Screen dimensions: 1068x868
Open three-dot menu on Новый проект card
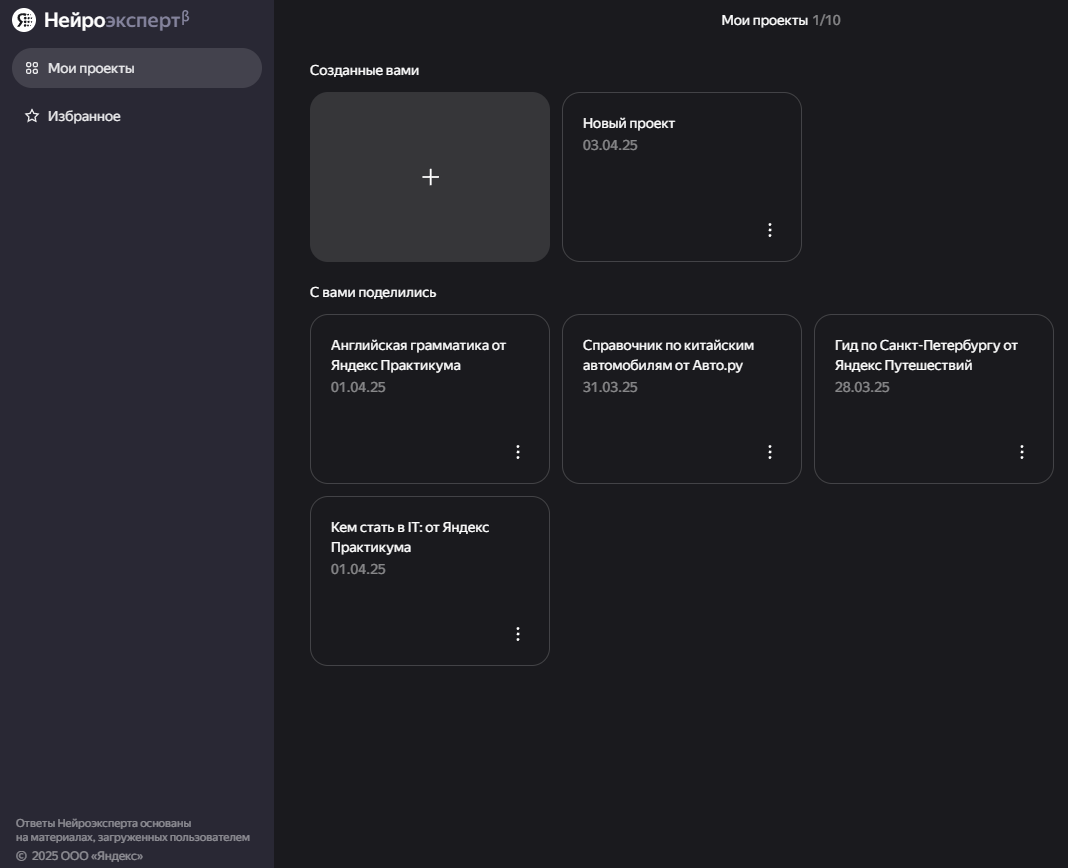pos(770,230)
